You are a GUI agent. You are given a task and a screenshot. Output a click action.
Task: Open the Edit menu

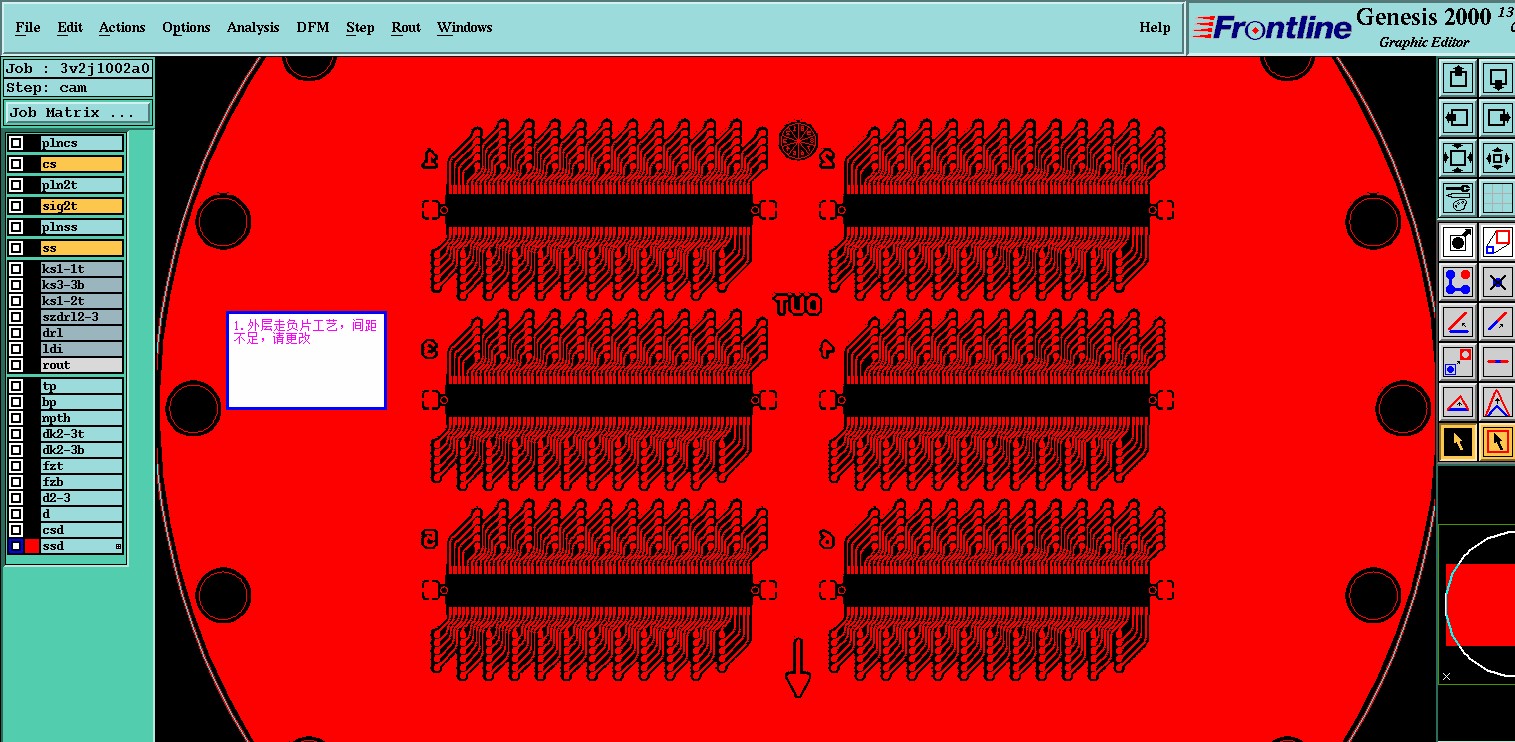[x=70, y=27]
